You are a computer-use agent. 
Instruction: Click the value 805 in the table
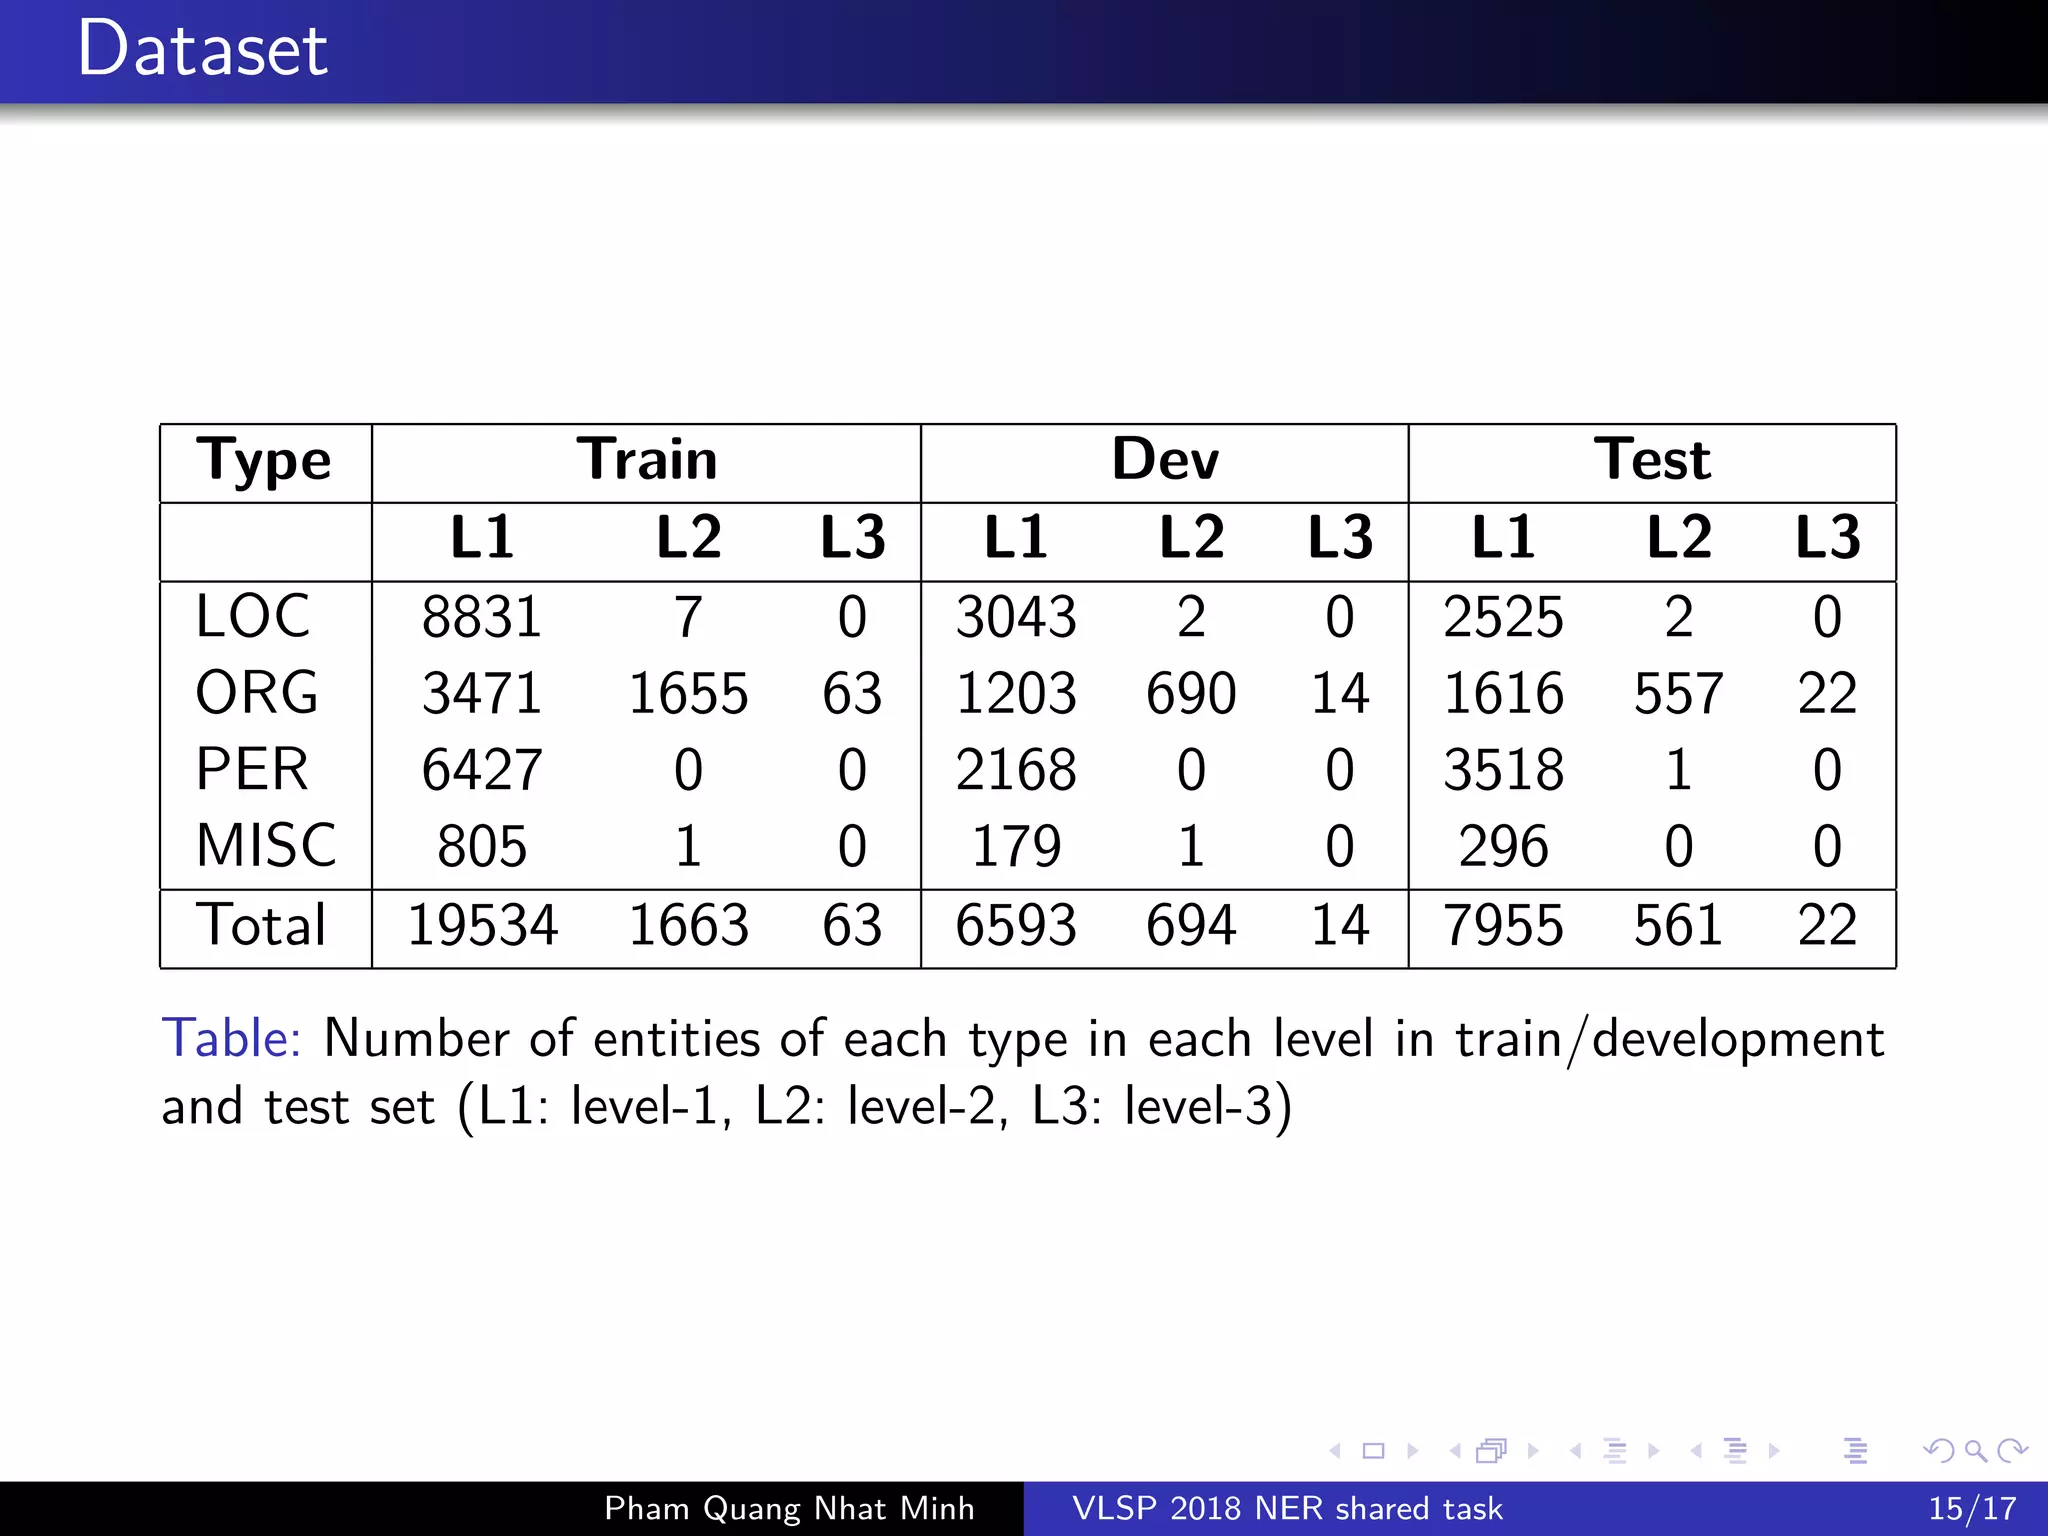482,847
